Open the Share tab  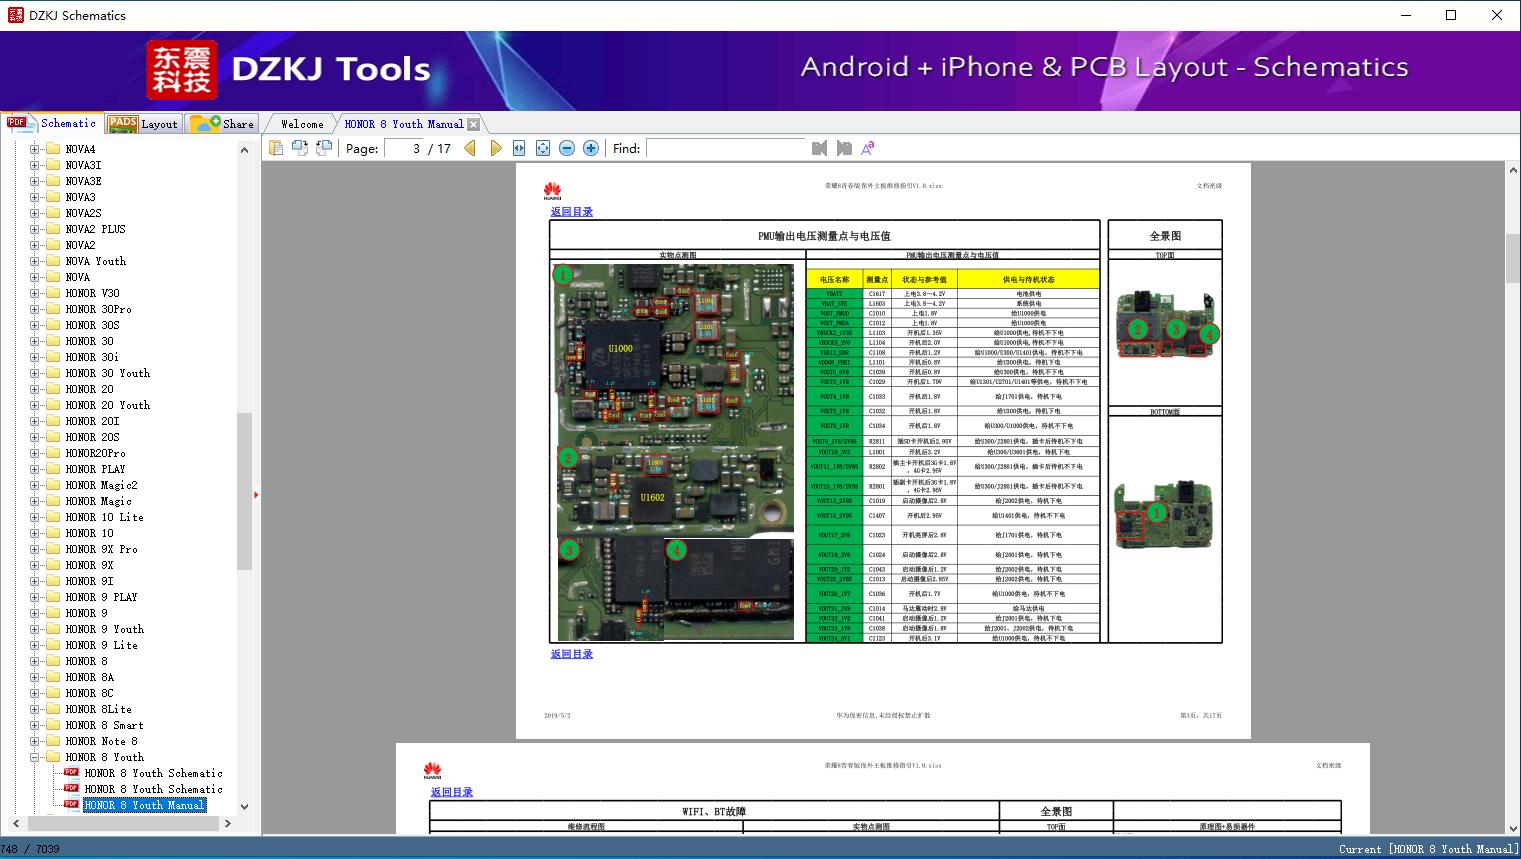222,124
